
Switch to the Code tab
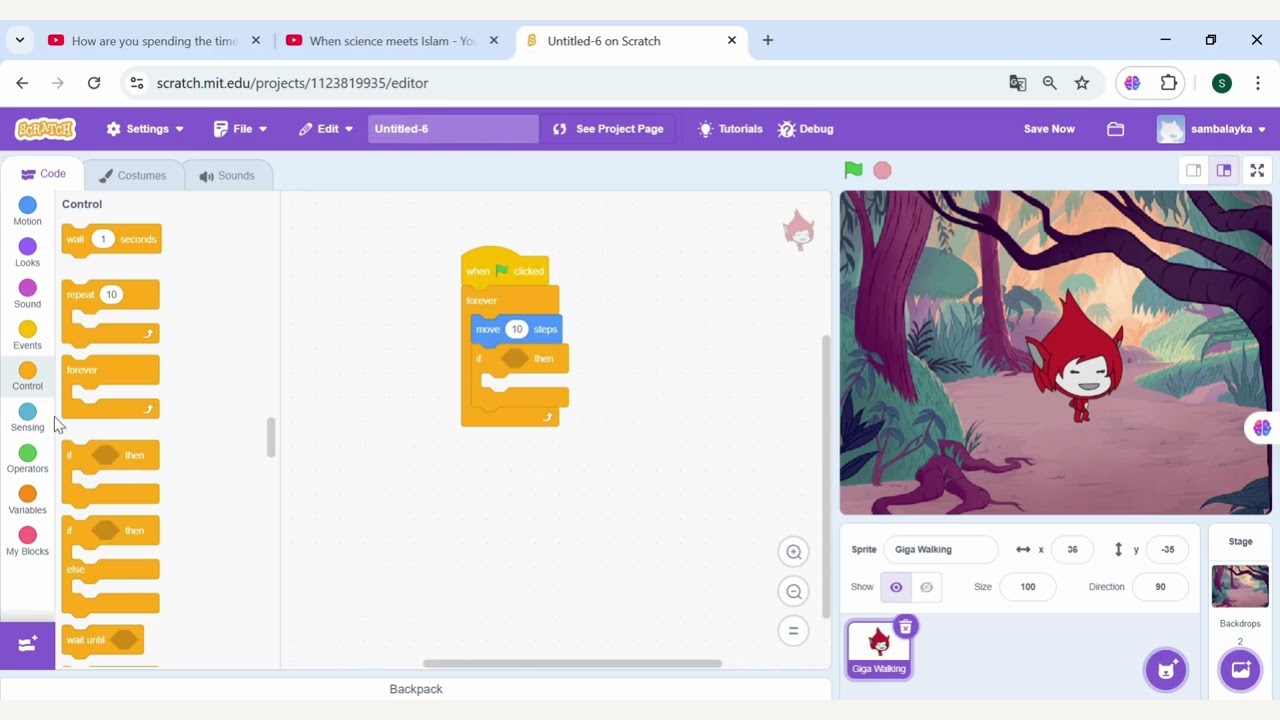43,174
